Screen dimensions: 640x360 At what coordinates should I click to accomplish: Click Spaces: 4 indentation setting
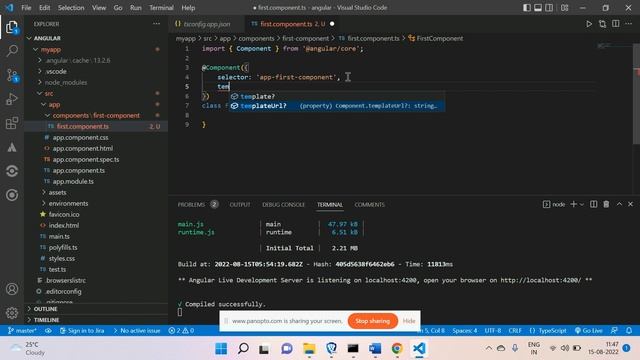point(464,331)
